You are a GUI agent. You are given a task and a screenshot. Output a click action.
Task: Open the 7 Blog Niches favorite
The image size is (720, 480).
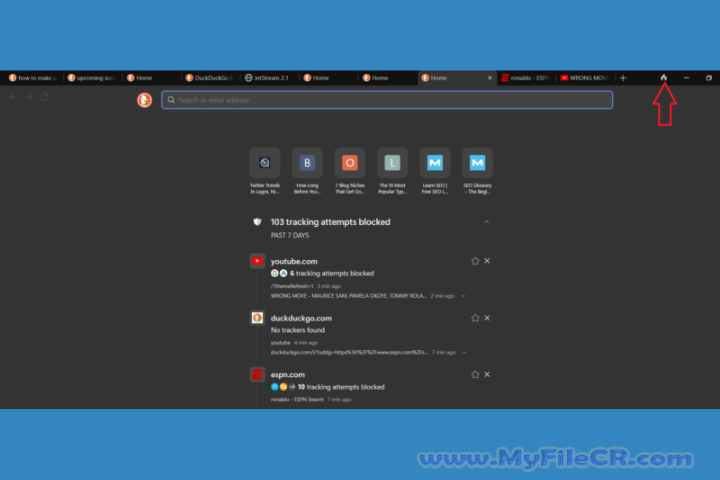349,171
